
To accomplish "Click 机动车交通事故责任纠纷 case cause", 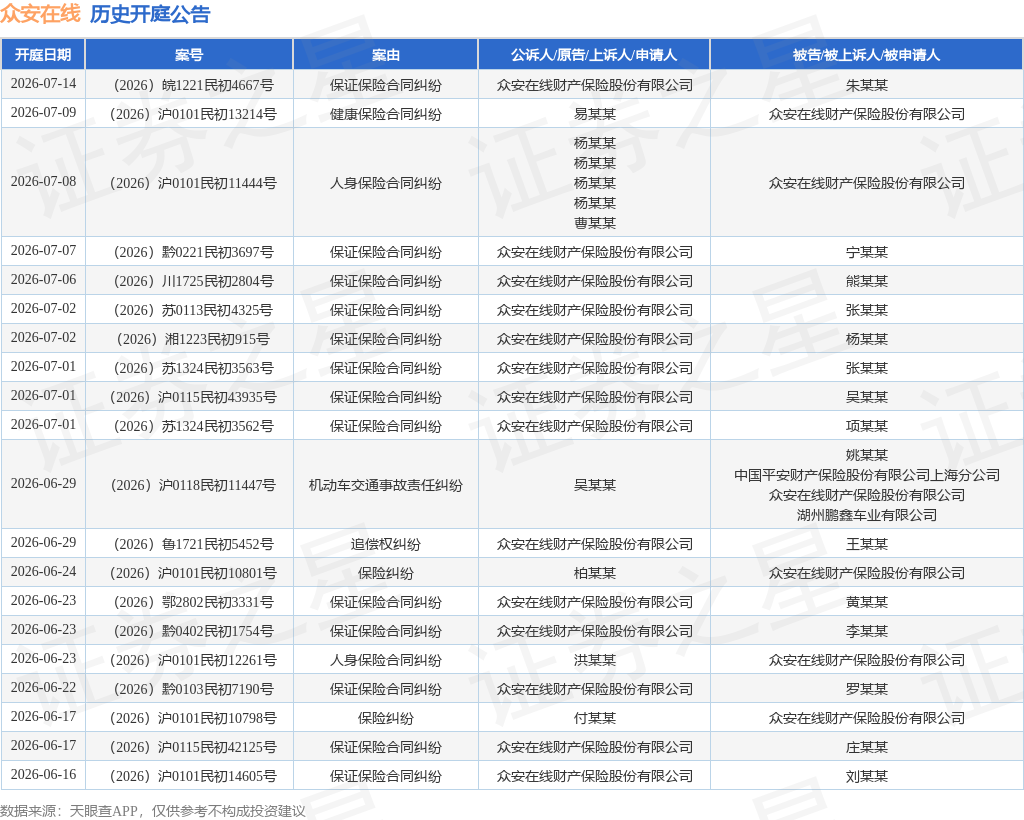I will click(x=385, y=485).
